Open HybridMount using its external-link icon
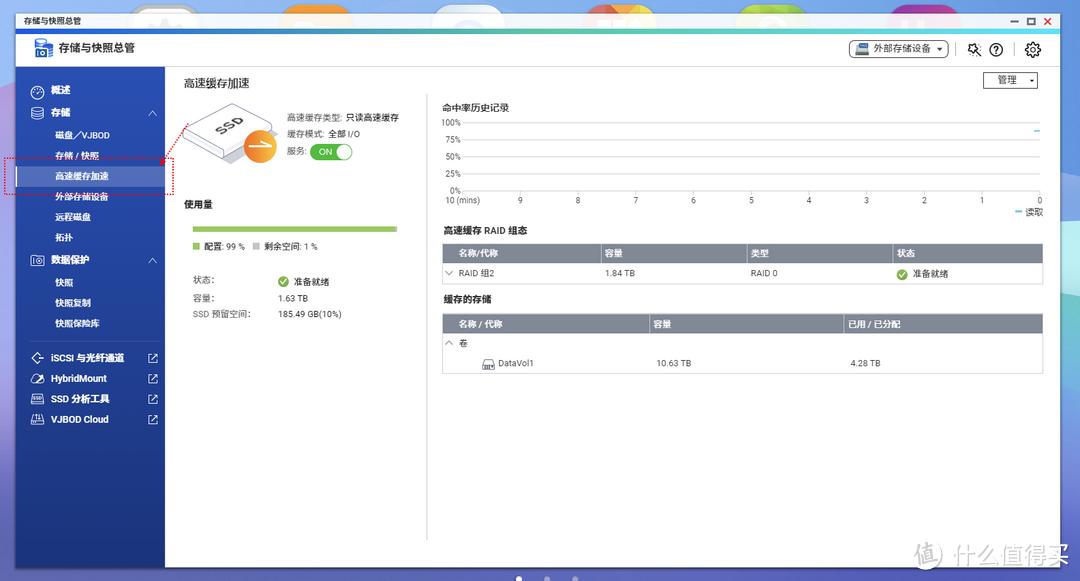This screenshot has height=581, width=1080. click(152, 378)
